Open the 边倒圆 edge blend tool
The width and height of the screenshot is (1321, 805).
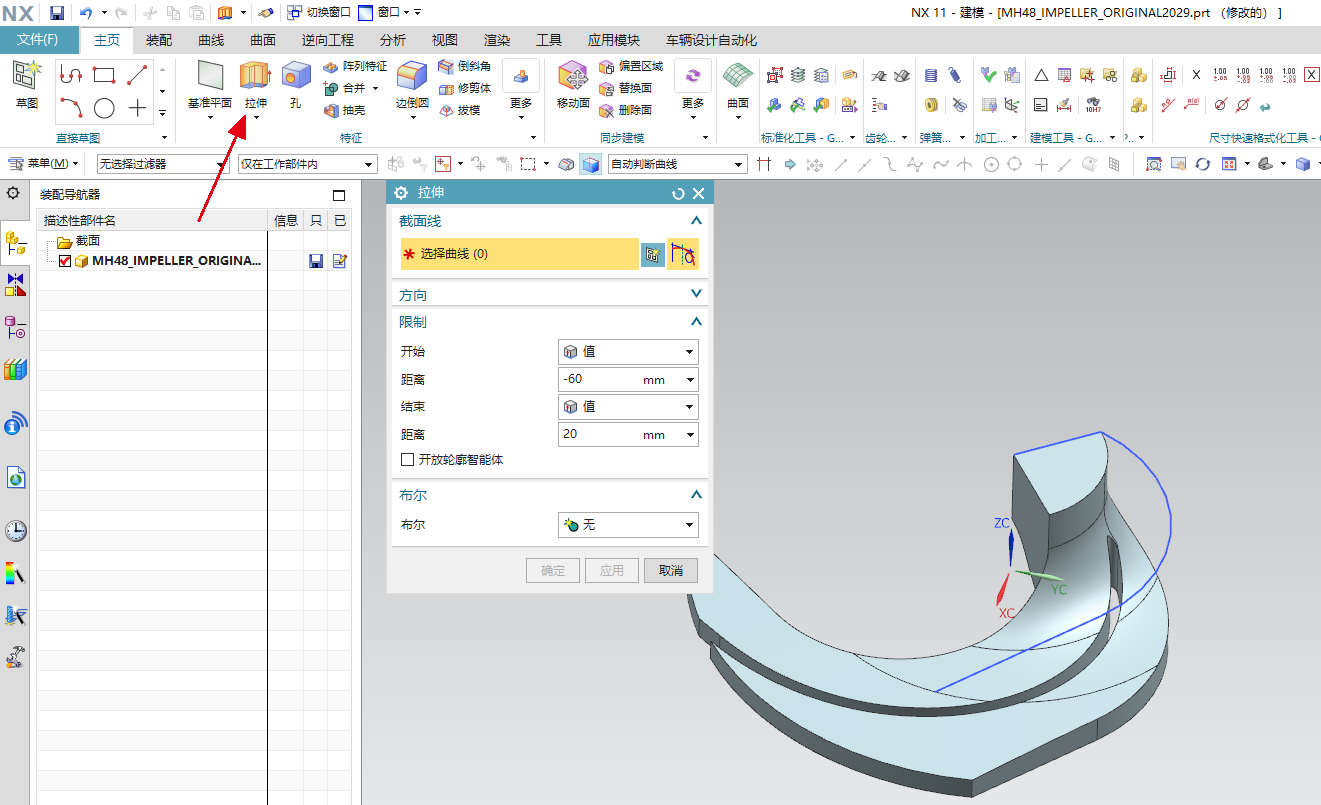point(412,77)
